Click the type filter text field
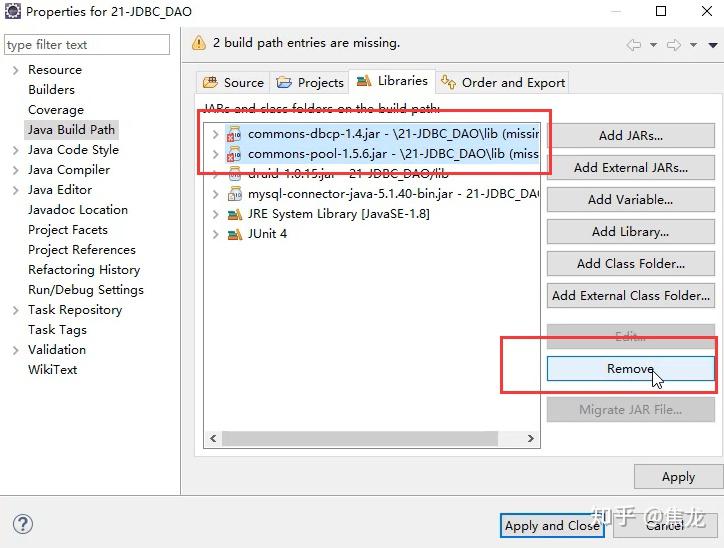Viewport: 724px width, 548px height. click(x=87, y=45)
